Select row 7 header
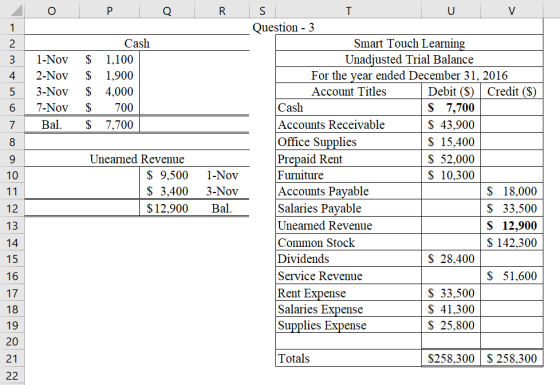The height and width of the screenshot is (385, 560). coord(12,125)
